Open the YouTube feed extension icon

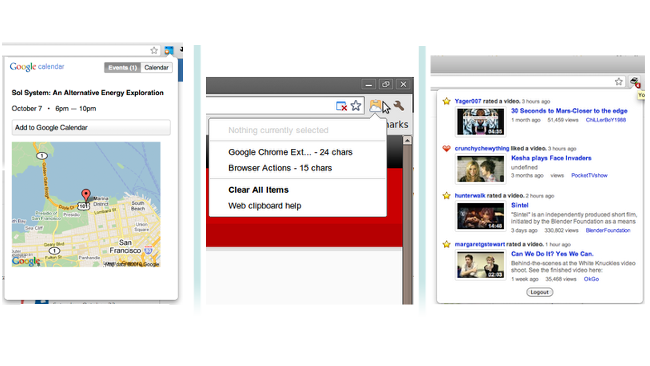(635, 82)
